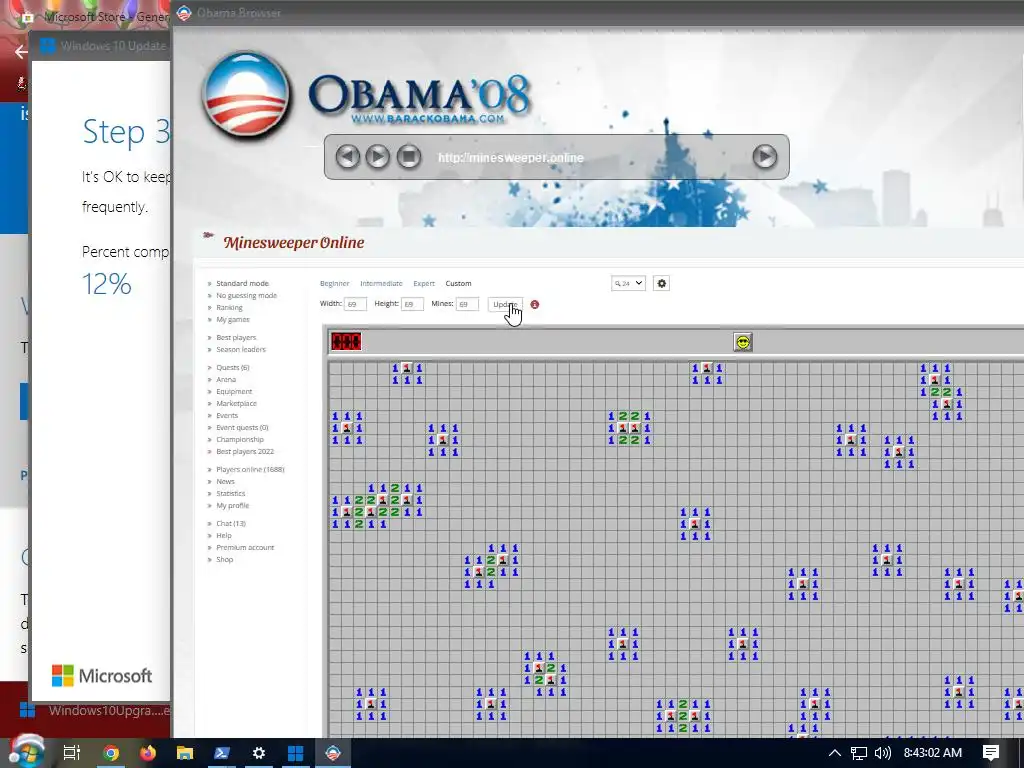Open the Events link above Event quests
The width and height of the screenshot is (1024, 768).
227,415
